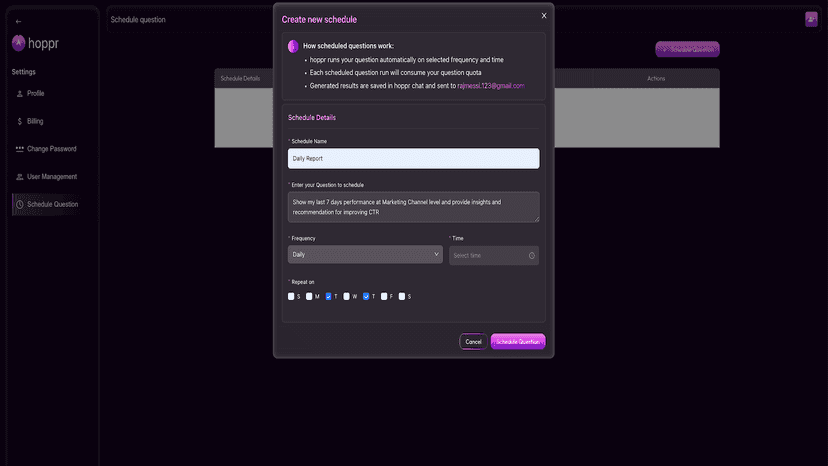The width and height of the screenshot is (828, 466).
Task: Click the Schedule Details column header
Action: [x=240, y=79]
